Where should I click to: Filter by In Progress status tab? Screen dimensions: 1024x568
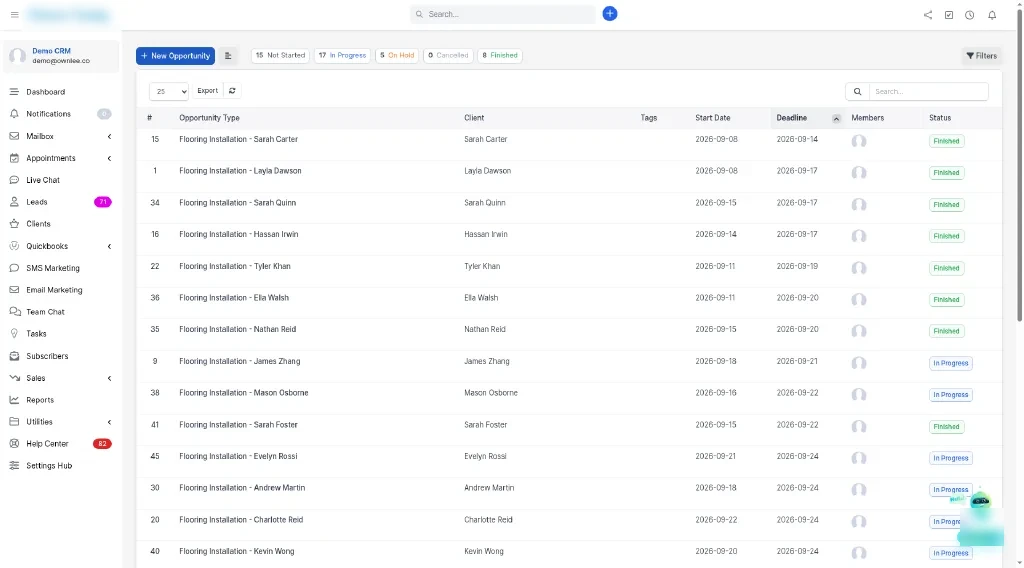click(342, 55)
